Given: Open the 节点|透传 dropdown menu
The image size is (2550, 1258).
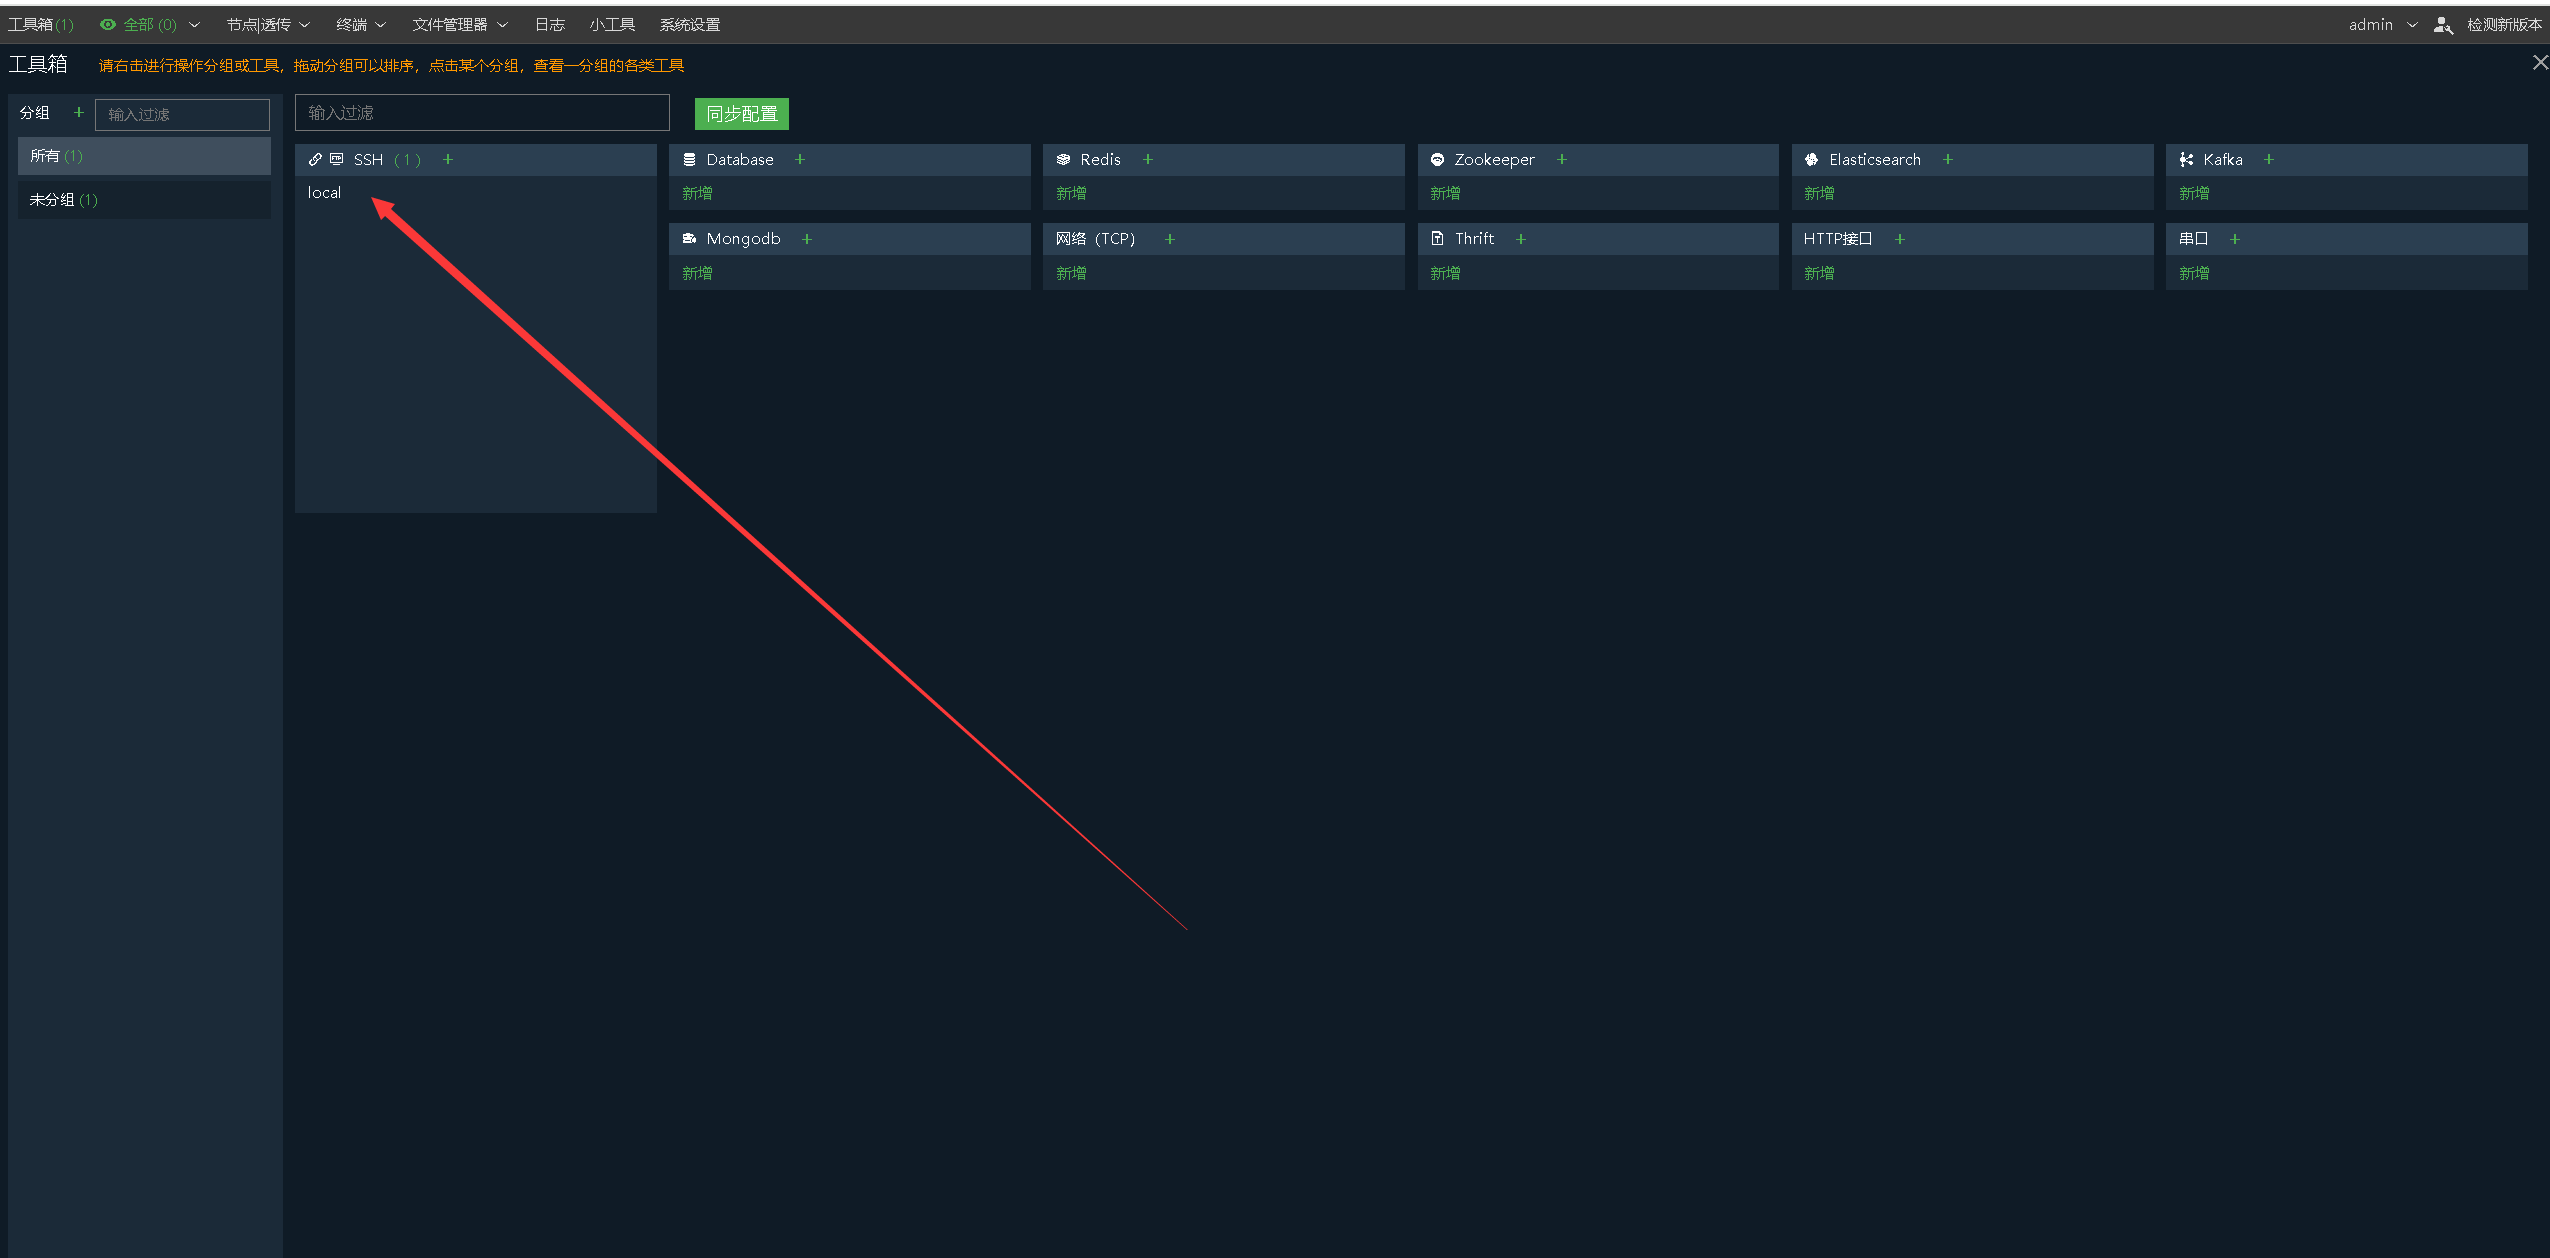Looking at the screenshot, I should point(268,25).
